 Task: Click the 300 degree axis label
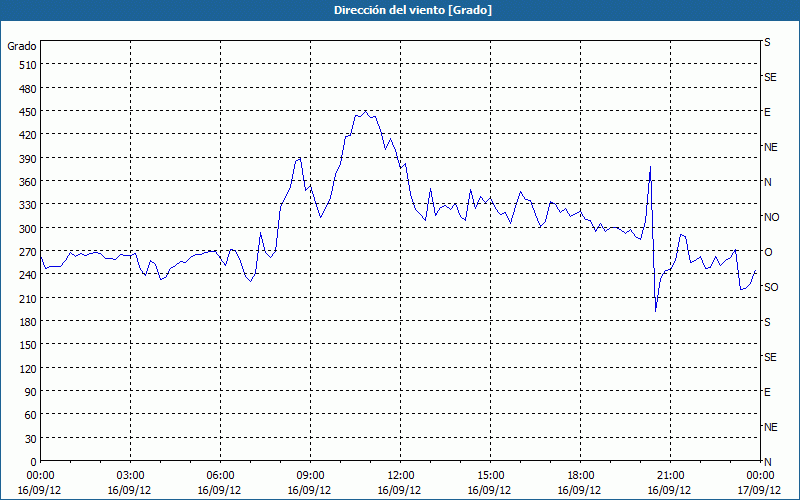pos(28,229)
